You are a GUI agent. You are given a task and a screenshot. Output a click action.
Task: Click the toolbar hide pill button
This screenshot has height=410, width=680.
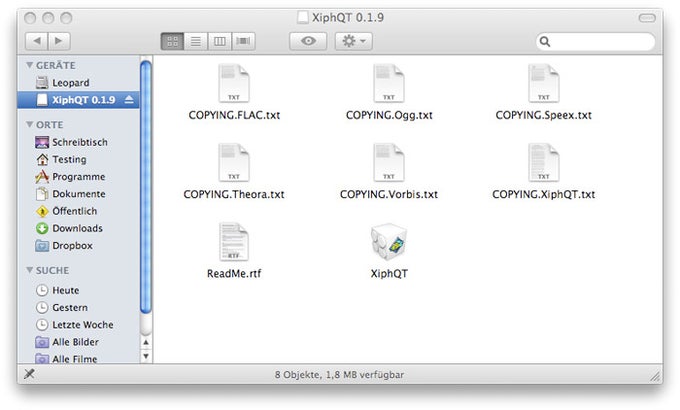point(647,18)
